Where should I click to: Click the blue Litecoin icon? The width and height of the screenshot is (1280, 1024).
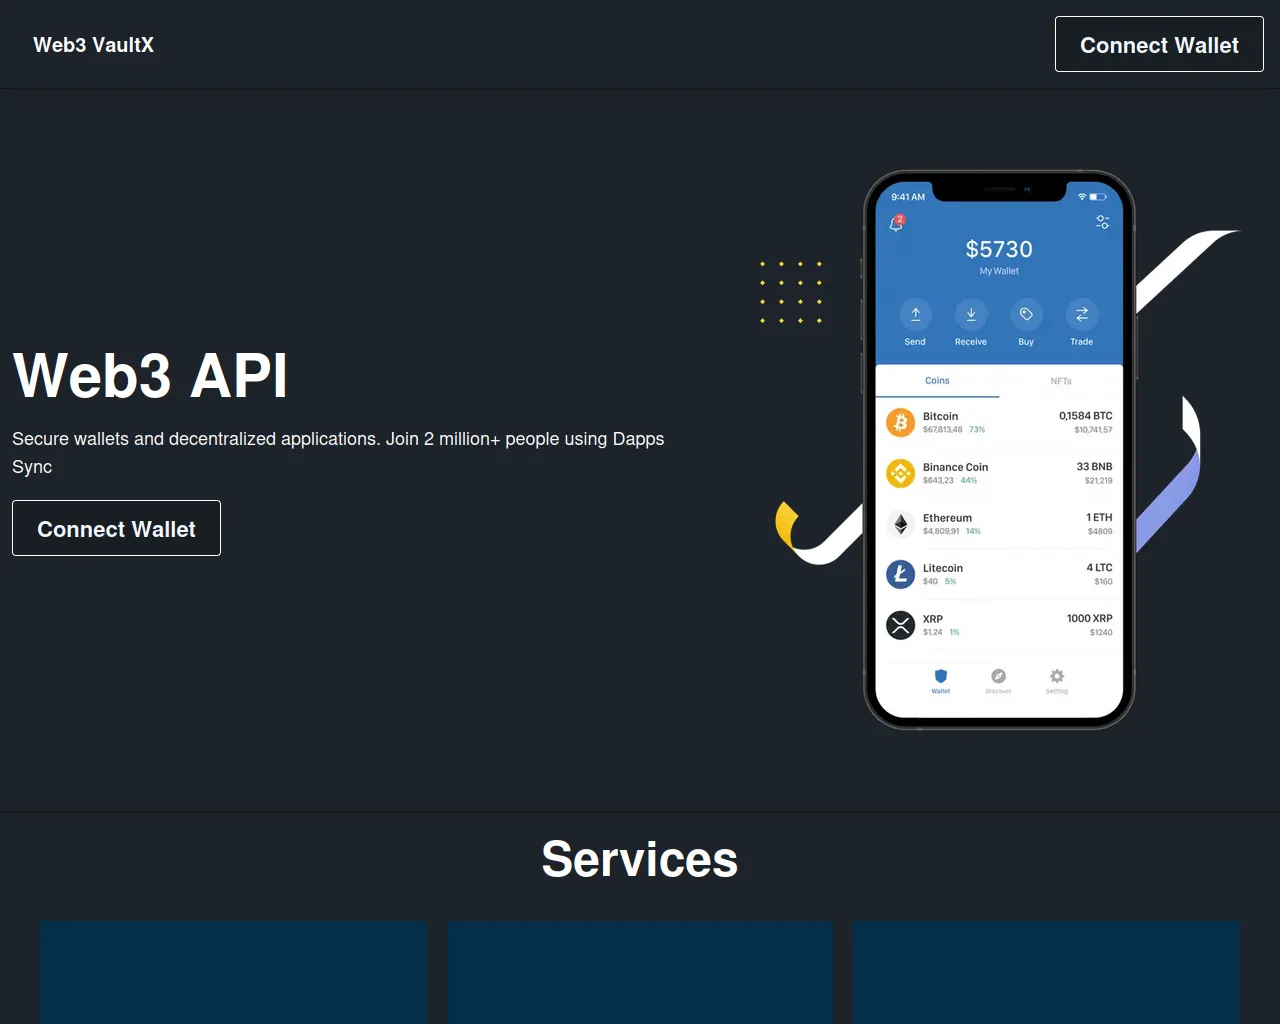901,574
